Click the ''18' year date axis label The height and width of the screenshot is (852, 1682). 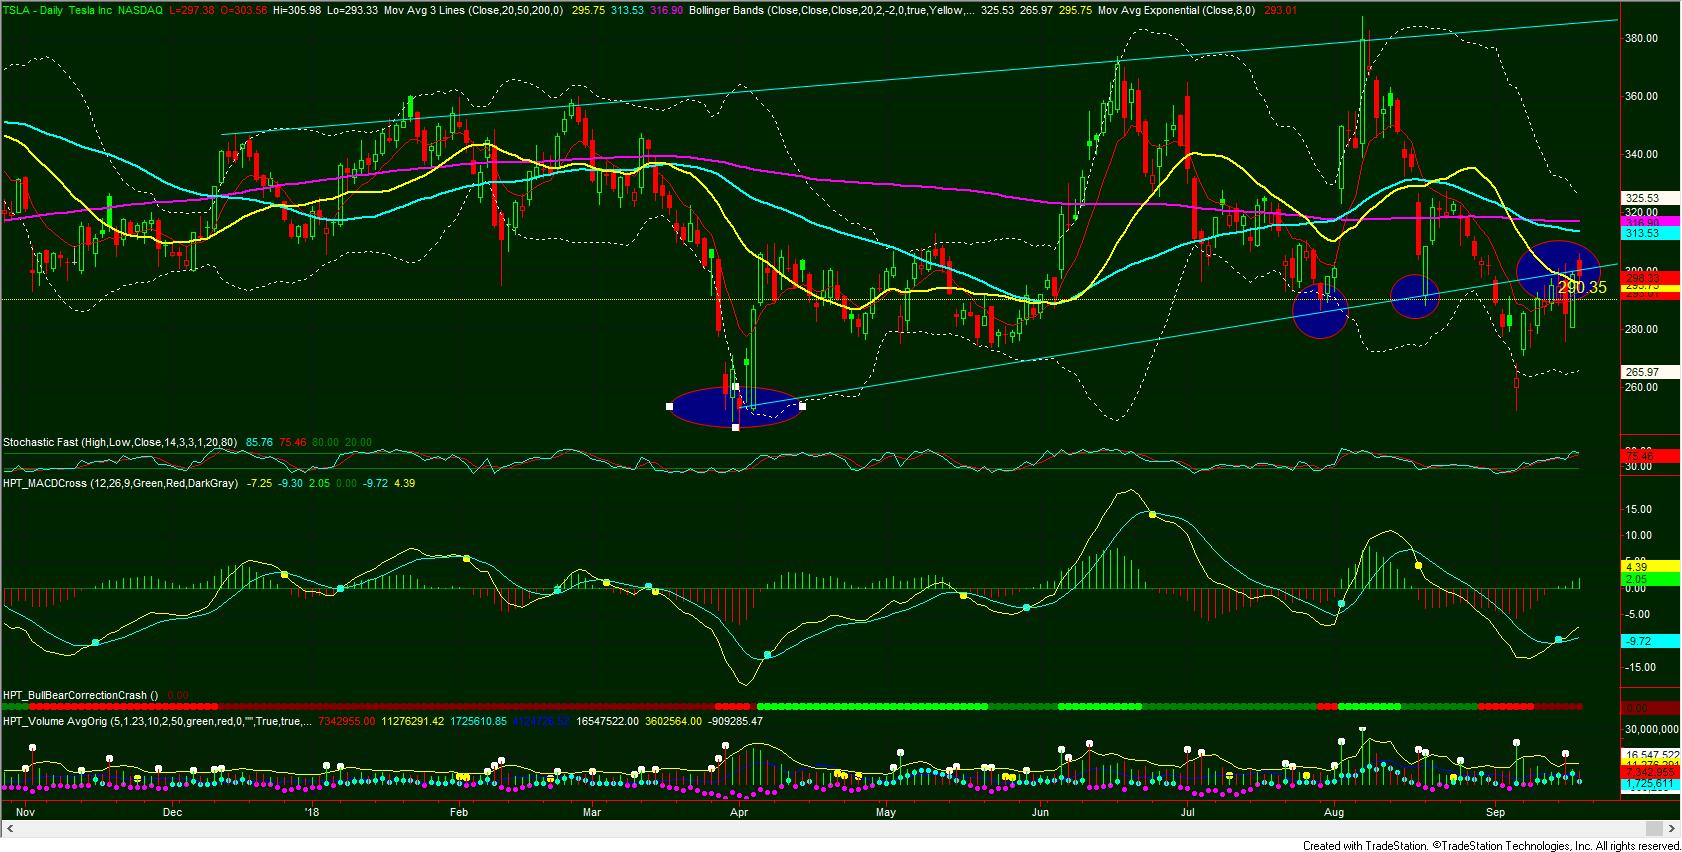tap(312, 812)
